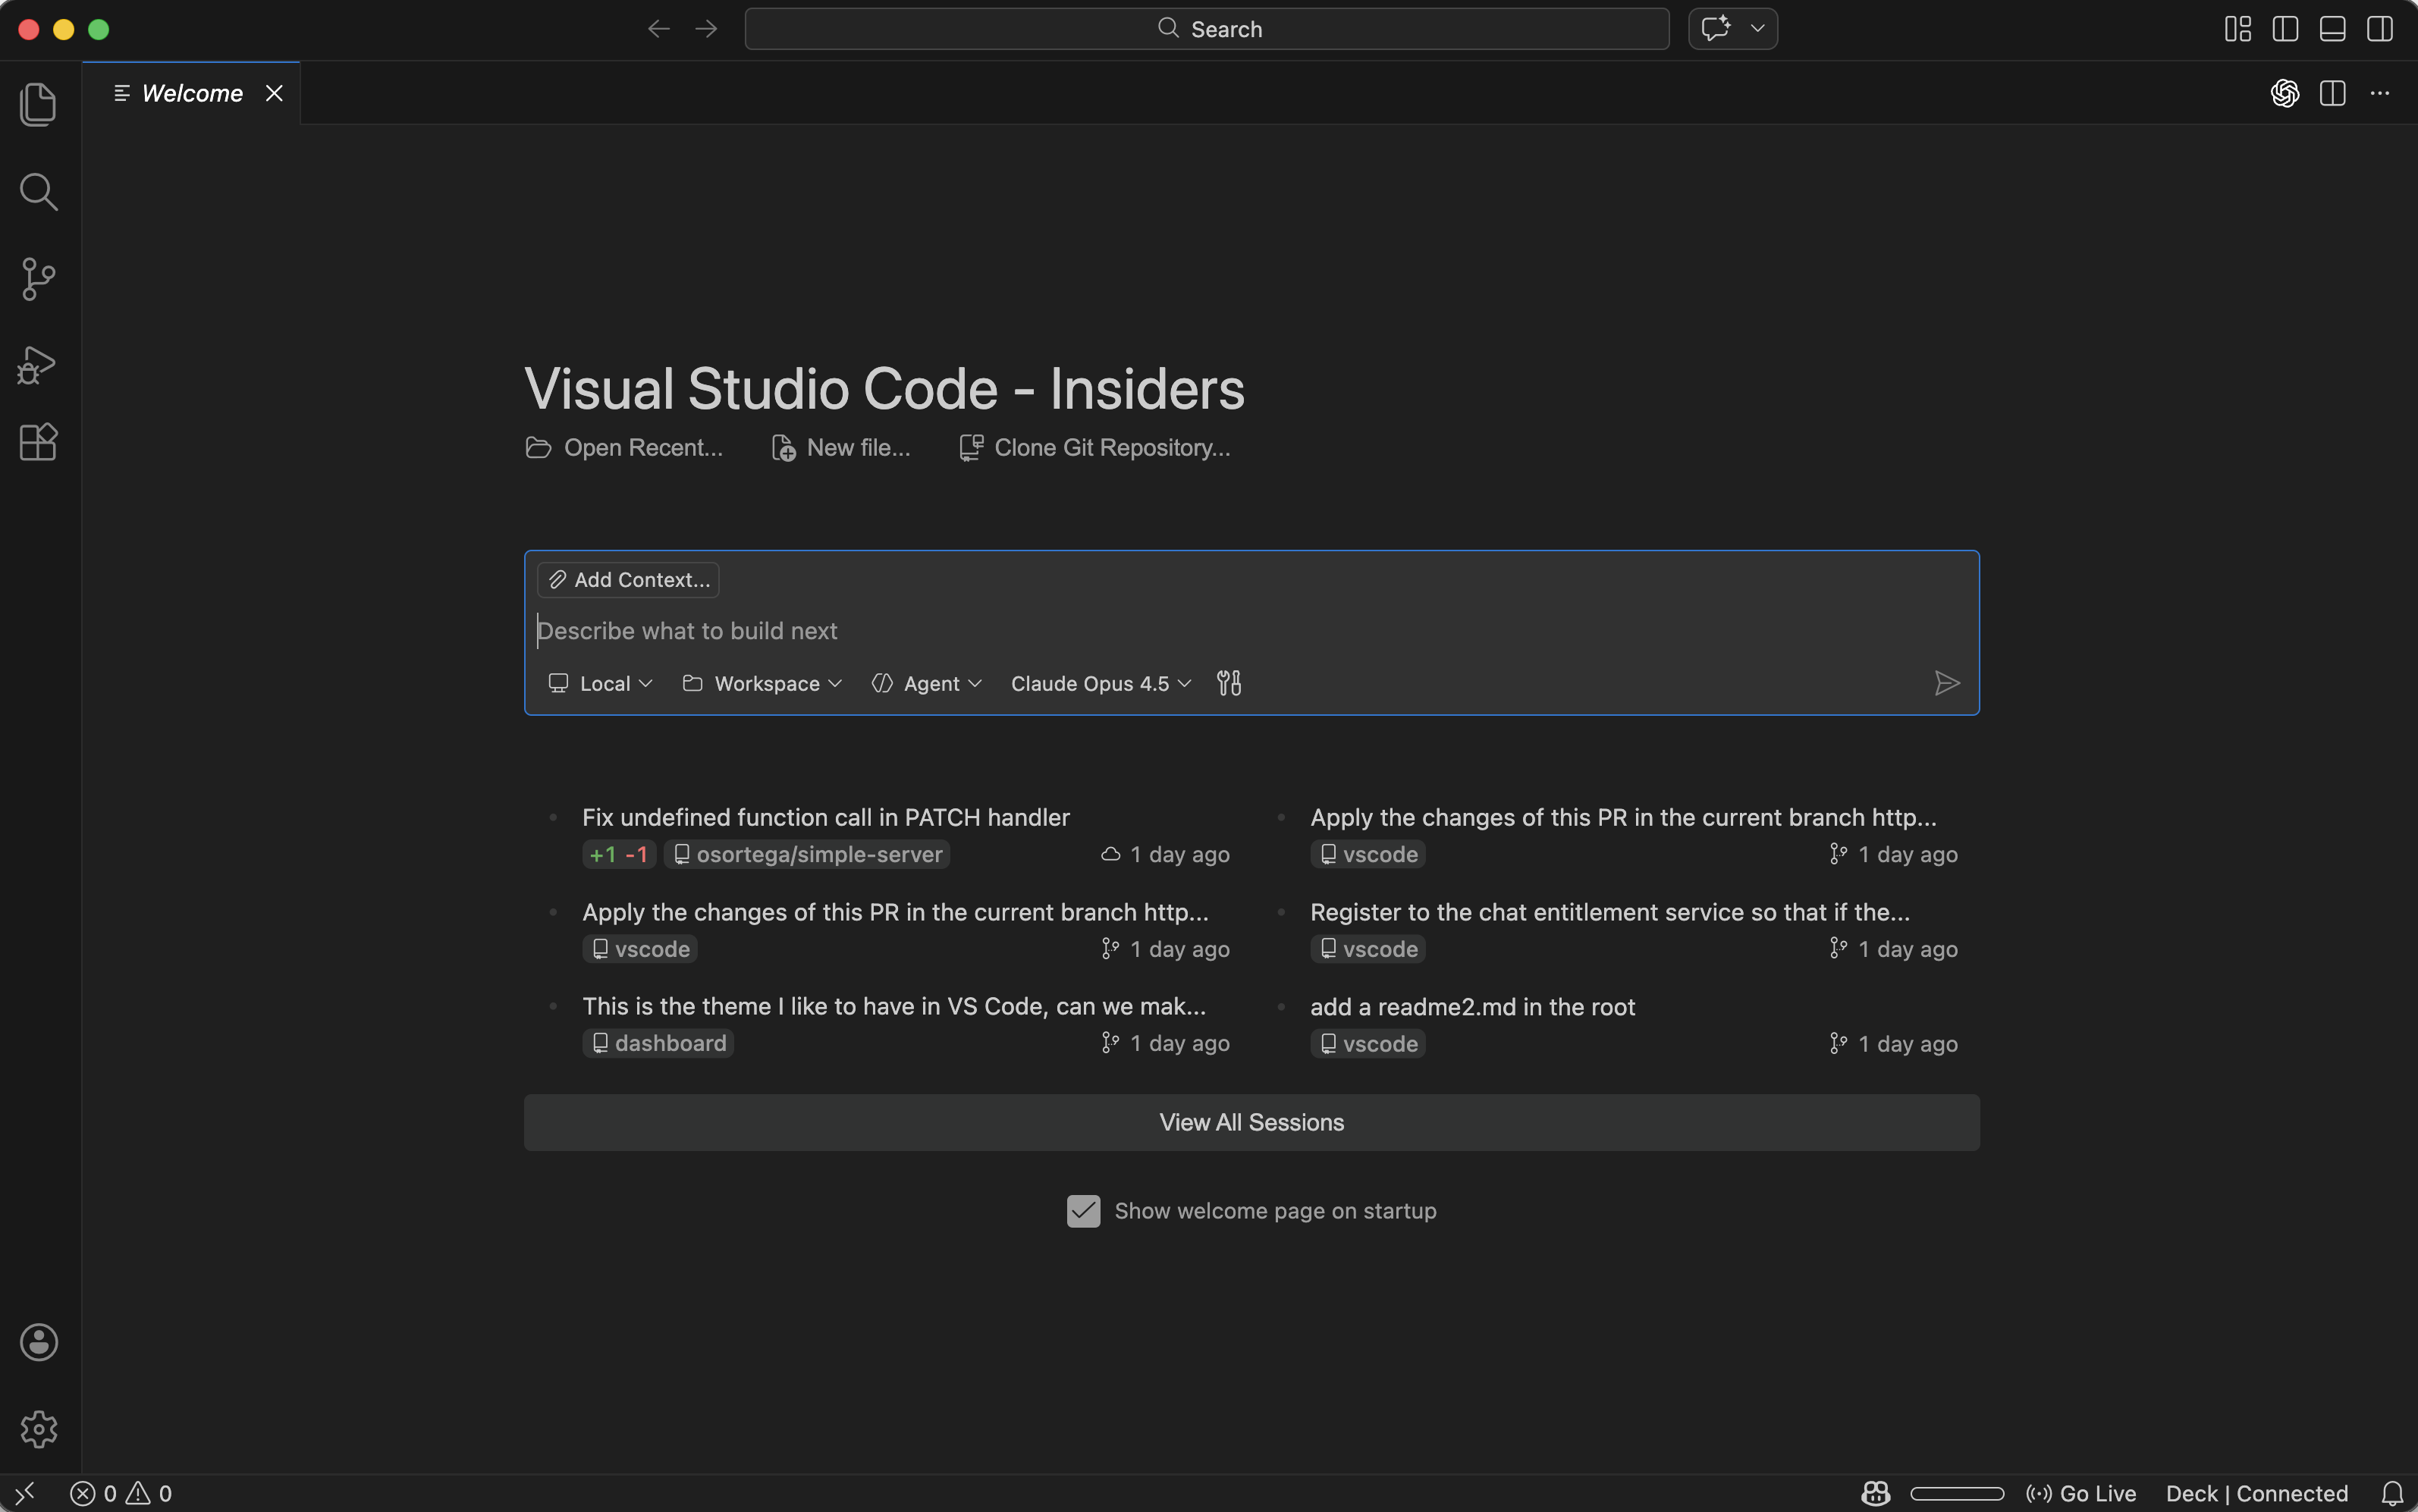Expand the Workspace selector in the chat box
The width and height of the screenshot is (2418, 1512).
761,683
